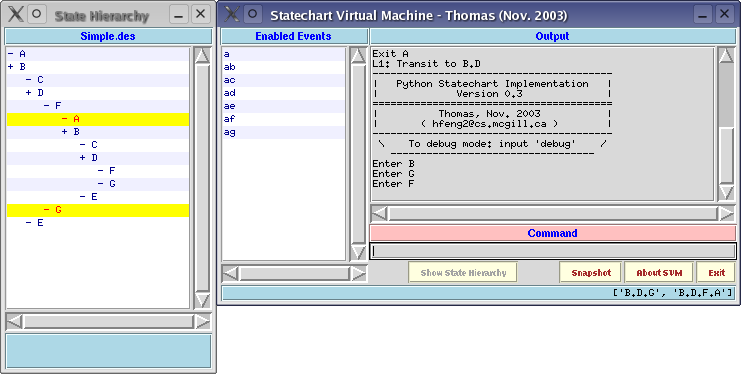Image resolution: width=741 pixels, height=374 pixels.
Task: Select - E row directly below blue G
Action: (98, 196)
